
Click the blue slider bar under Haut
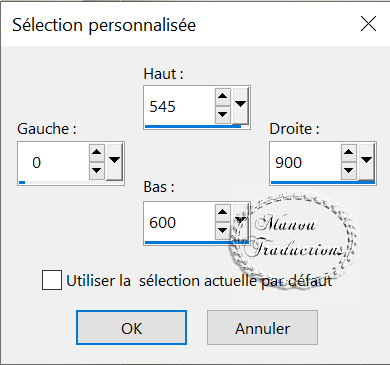[x=193, y=127]
